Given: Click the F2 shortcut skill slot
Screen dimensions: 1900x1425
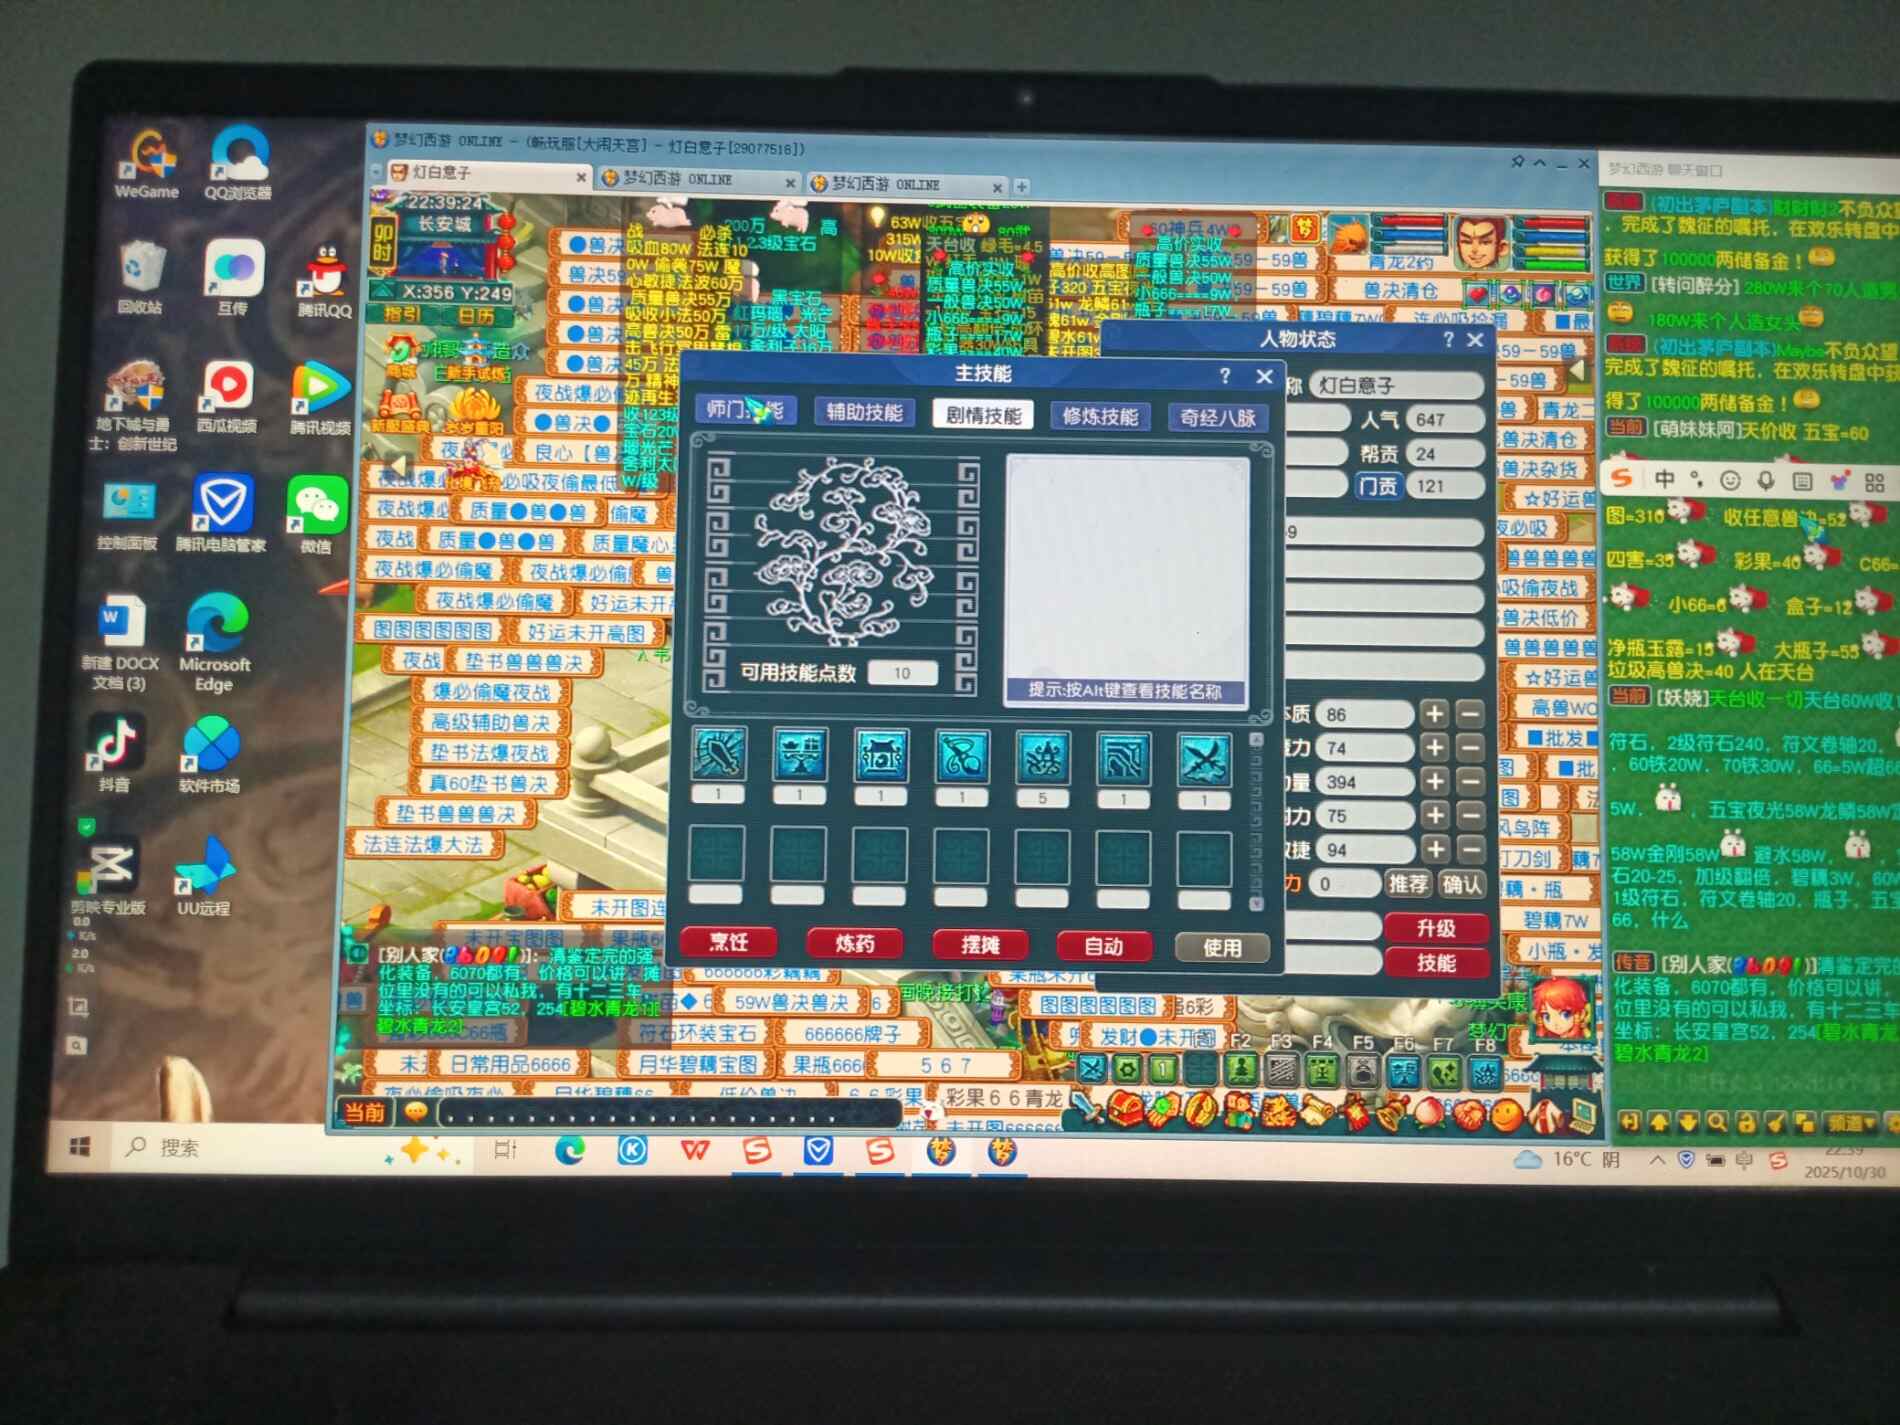Looking at the screenshot, I should coord(1241,1071).
